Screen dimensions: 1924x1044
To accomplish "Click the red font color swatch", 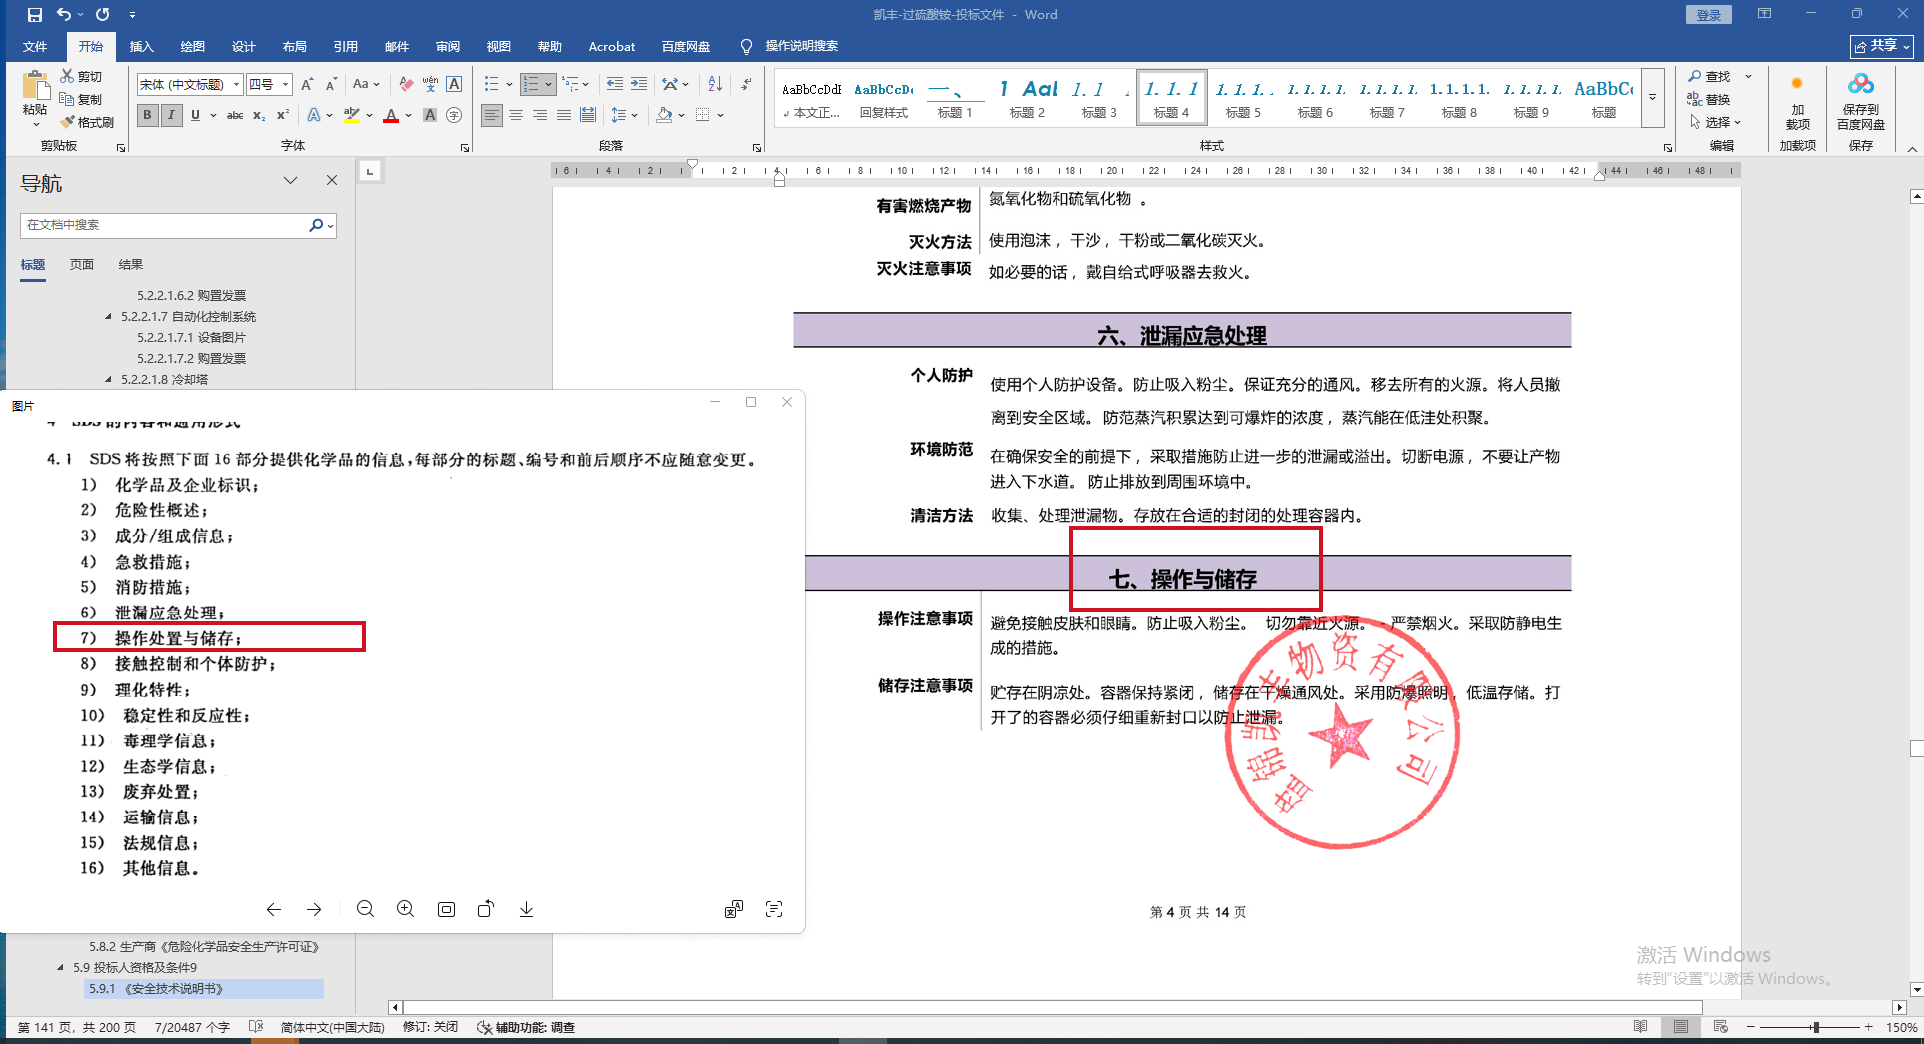I will coord(391,116).
